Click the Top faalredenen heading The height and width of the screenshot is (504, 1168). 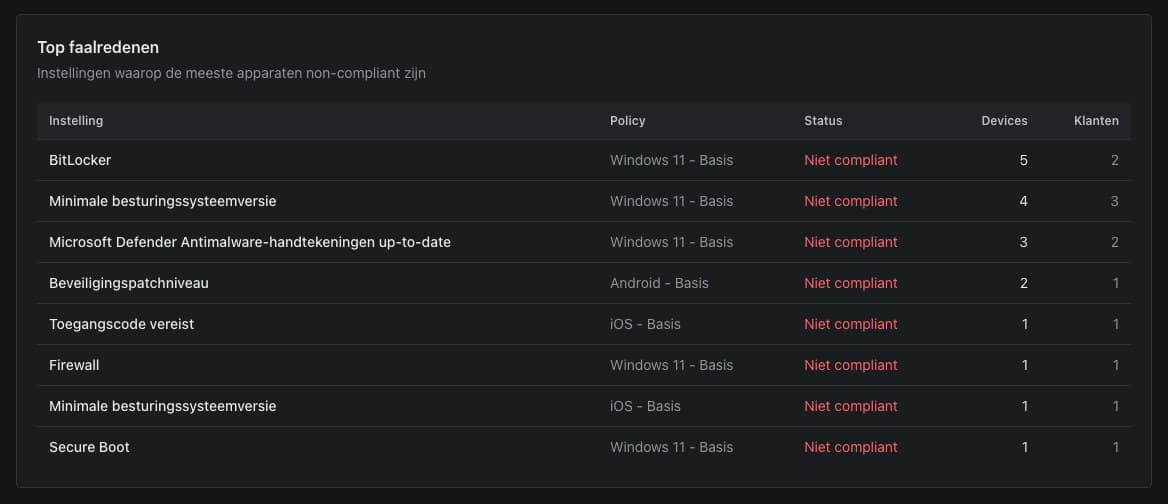[98, 48]
